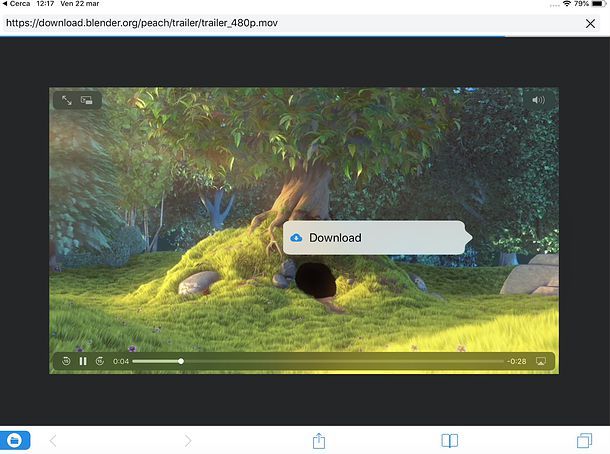Open bookmarks book icon
Viewport: 610px width, 454px height.
point(450,441)
